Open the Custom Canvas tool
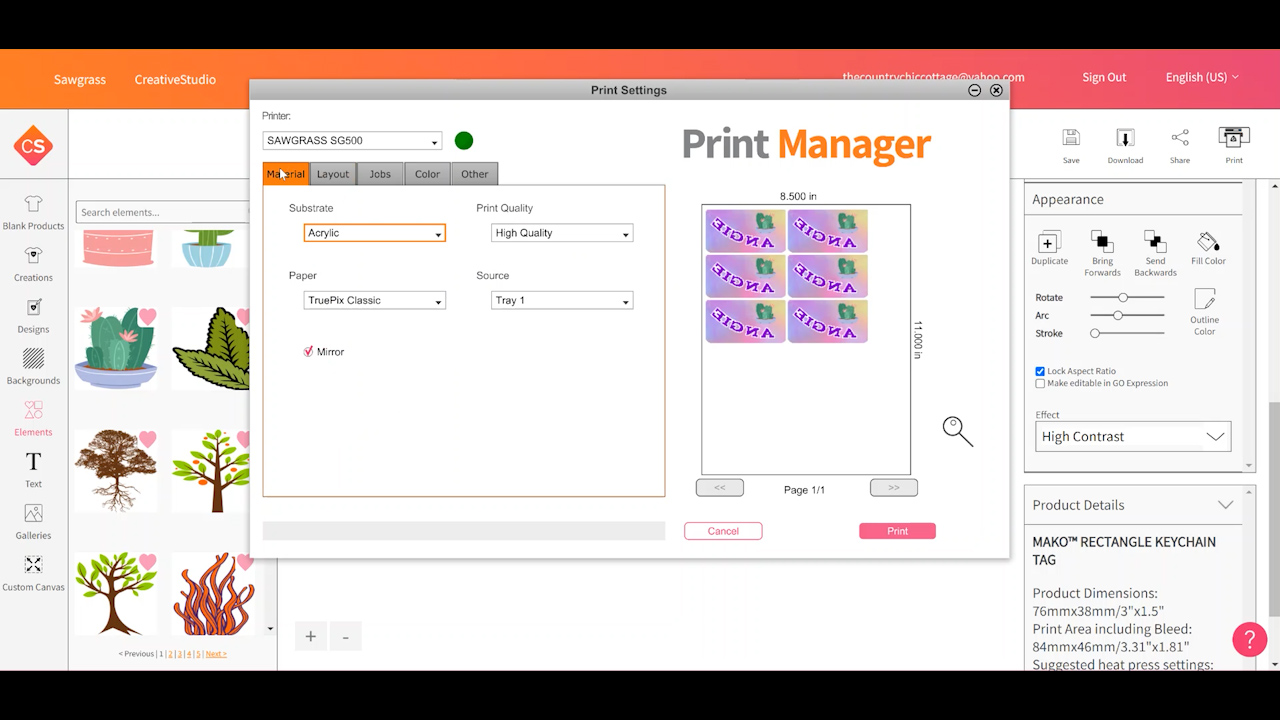The height and width of the screenshot is (720, 1280). [33, 574]
